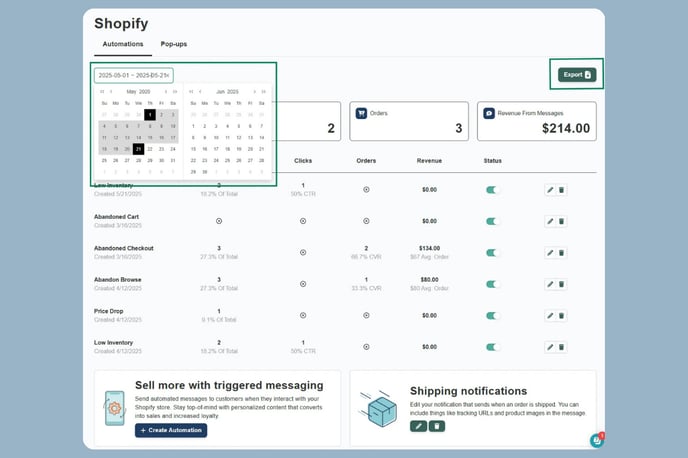Edit the Abandon Browse automation
The image size is (688, 458).
(x=550, y=284)
